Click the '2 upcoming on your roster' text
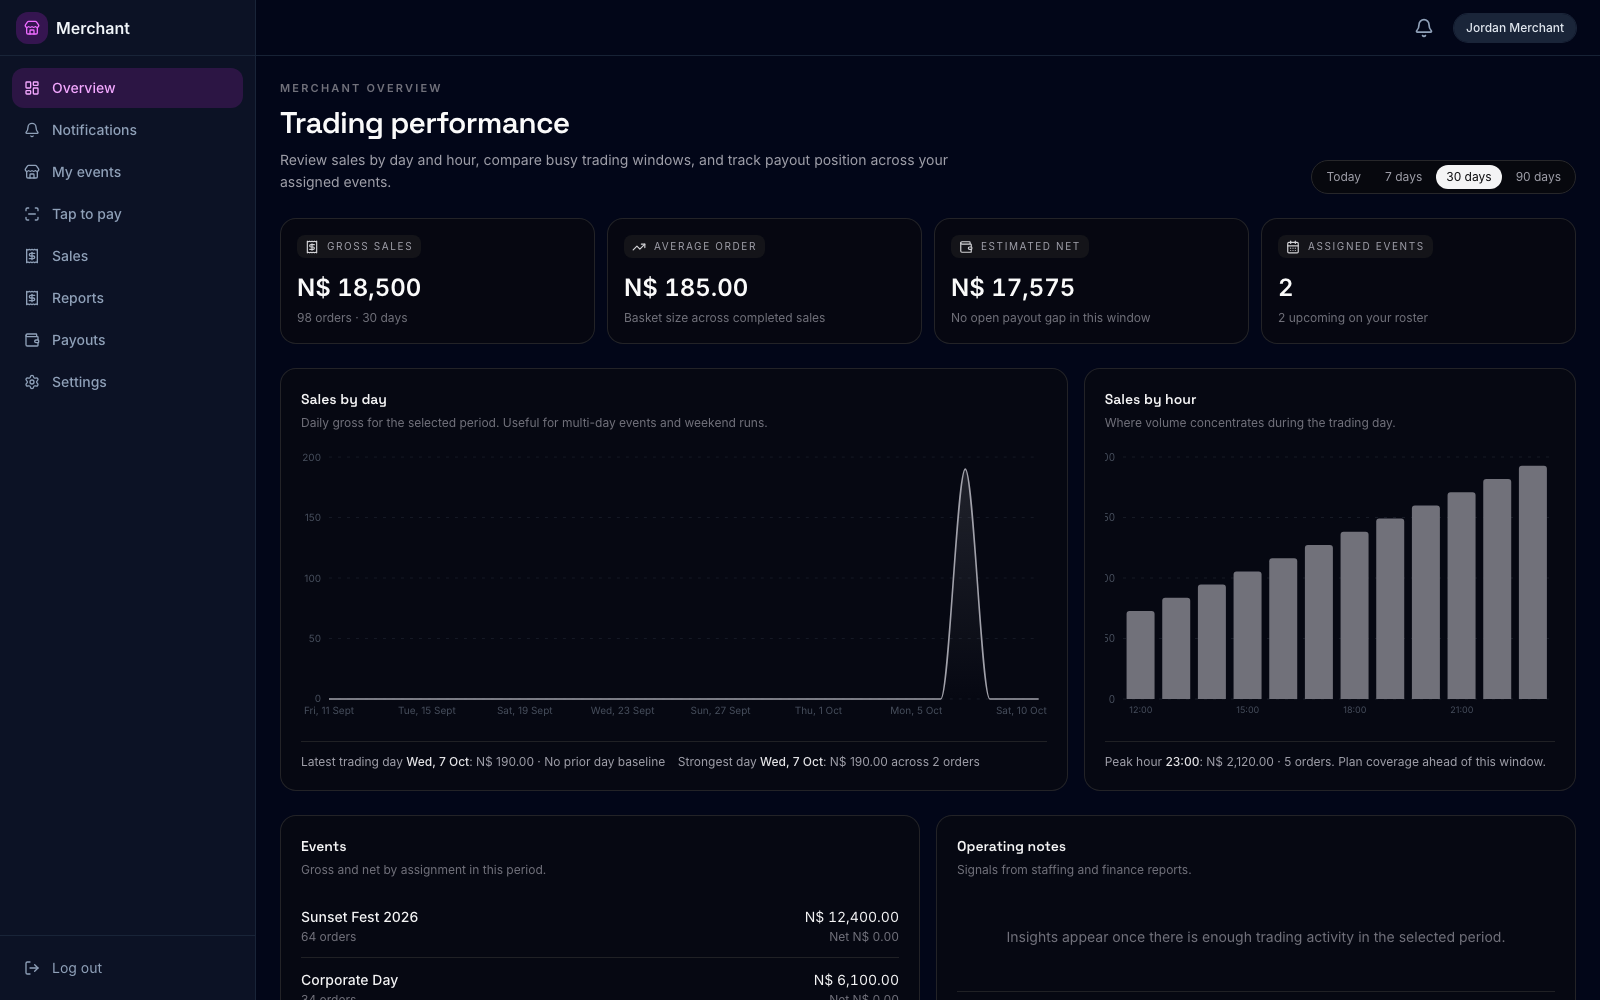Screen dimensions: 1600x1000 tap(1353, 318)
